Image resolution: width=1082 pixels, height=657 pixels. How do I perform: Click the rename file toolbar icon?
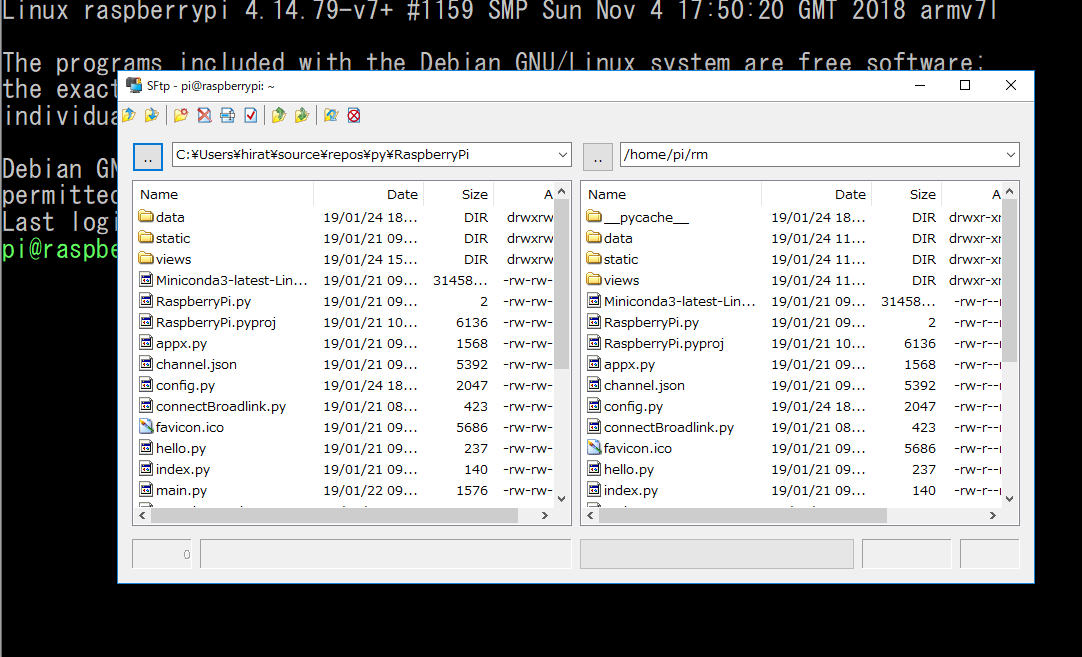(x=227, y=115)
